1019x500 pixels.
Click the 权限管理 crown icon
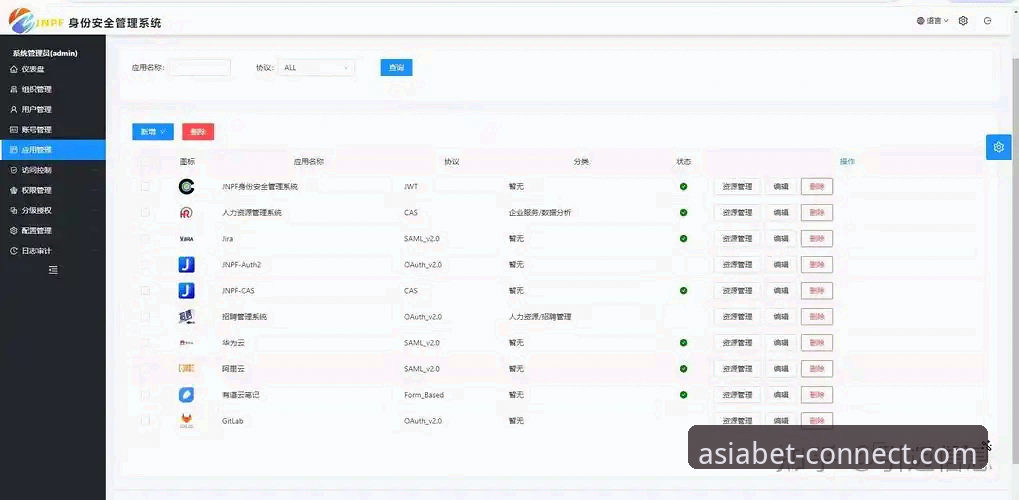tap(14, 191)
